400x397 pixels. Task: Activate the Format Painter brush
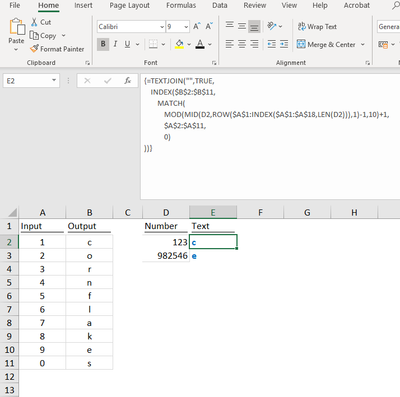coord(34,49)
